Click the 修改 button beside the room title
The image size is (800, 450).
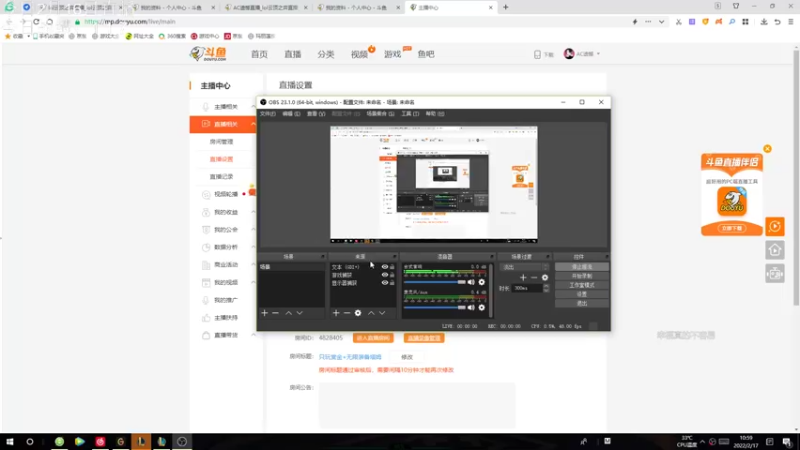coord(407,357)
